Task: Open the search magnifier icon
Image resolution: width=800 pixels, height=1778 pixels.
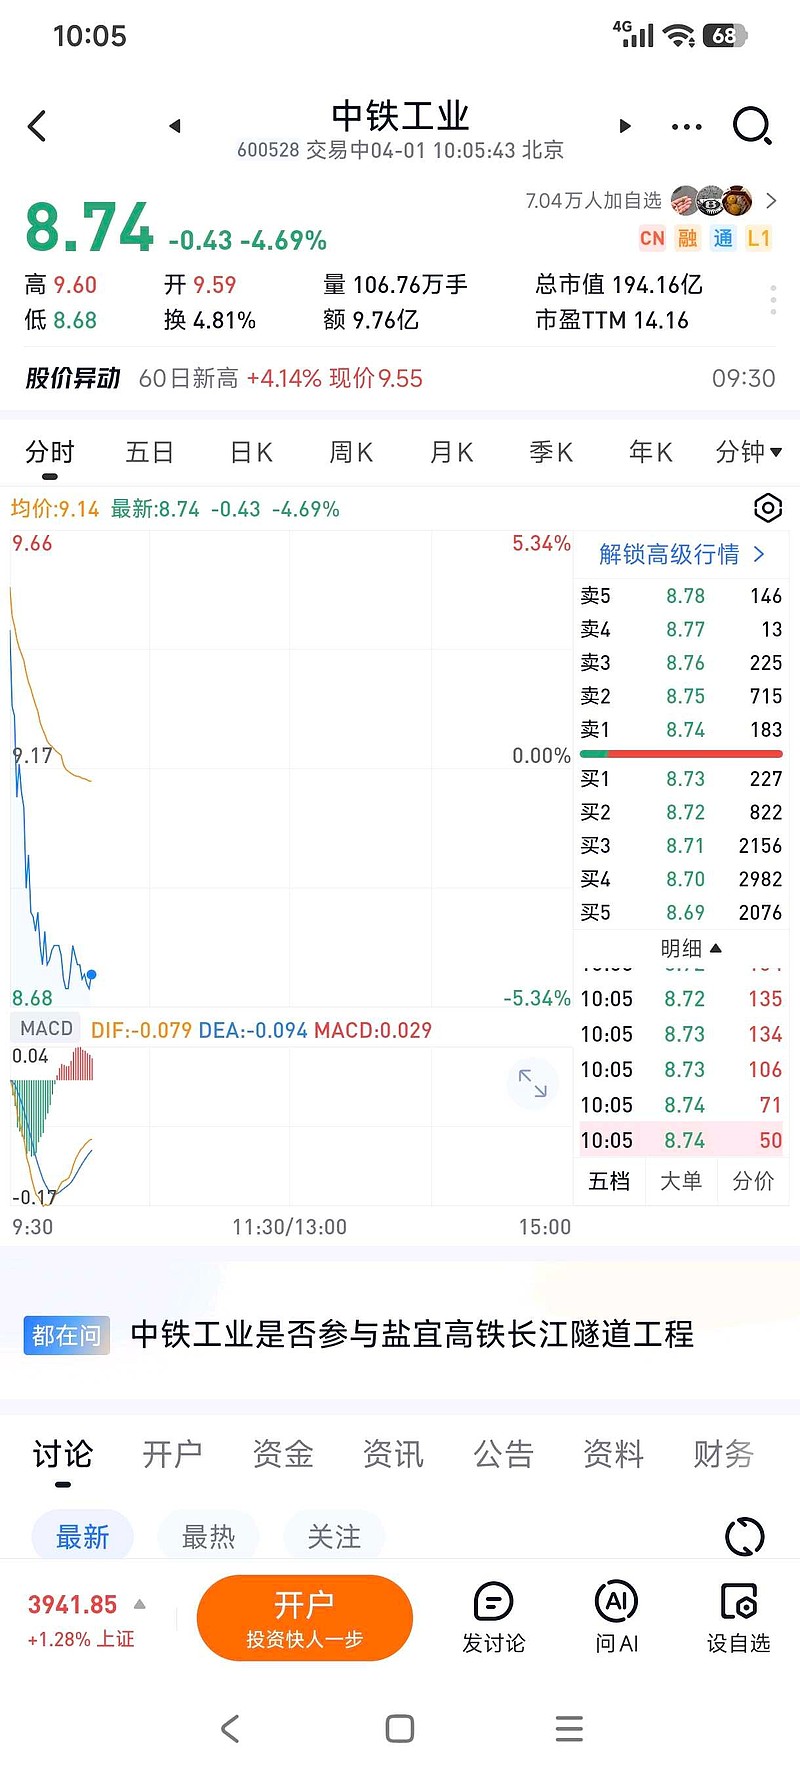Action: 751,126
